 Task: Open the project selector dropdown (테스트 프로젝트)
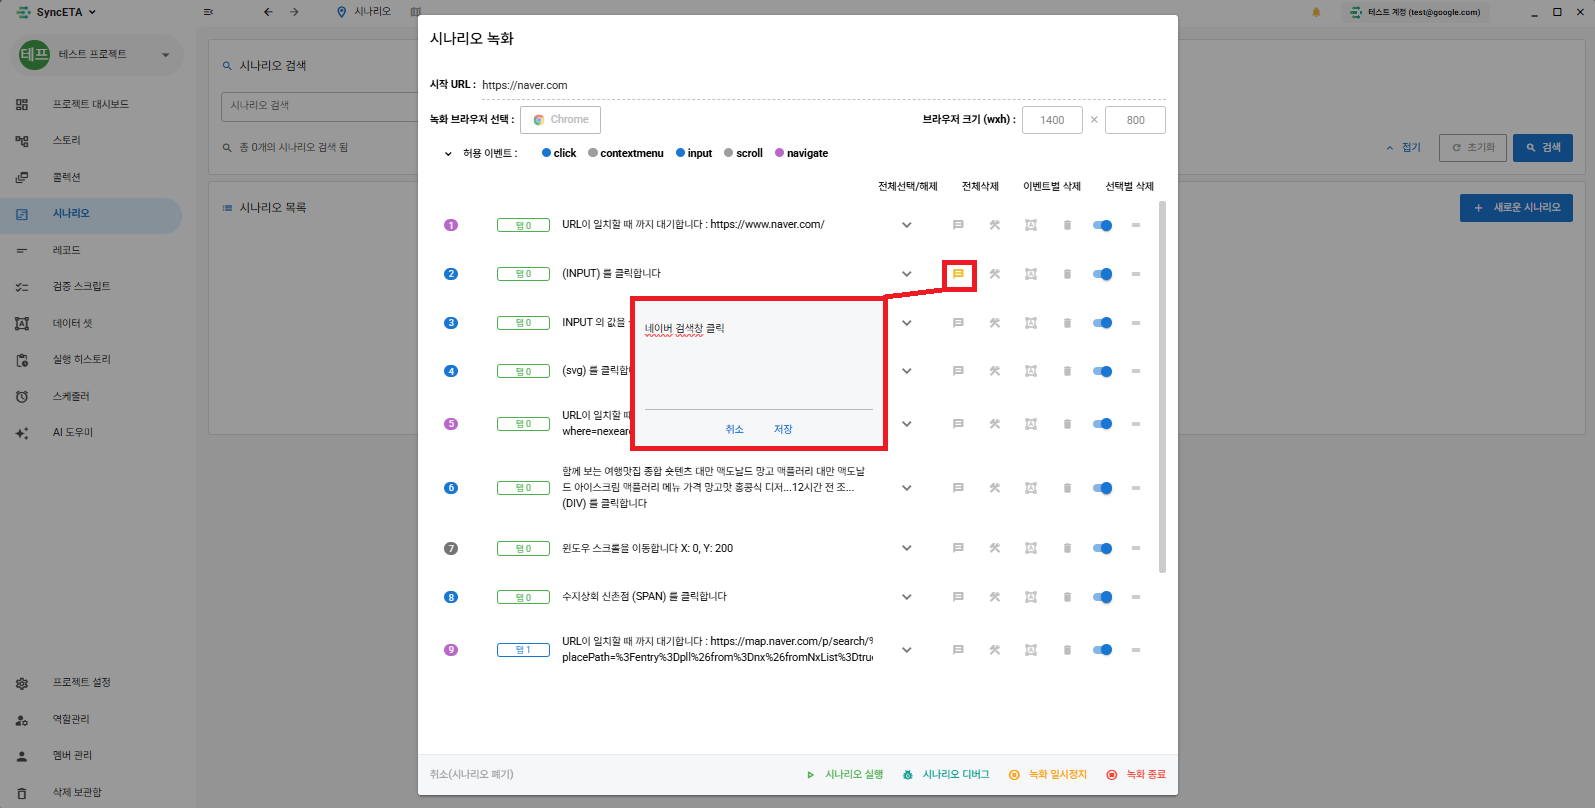98,54
